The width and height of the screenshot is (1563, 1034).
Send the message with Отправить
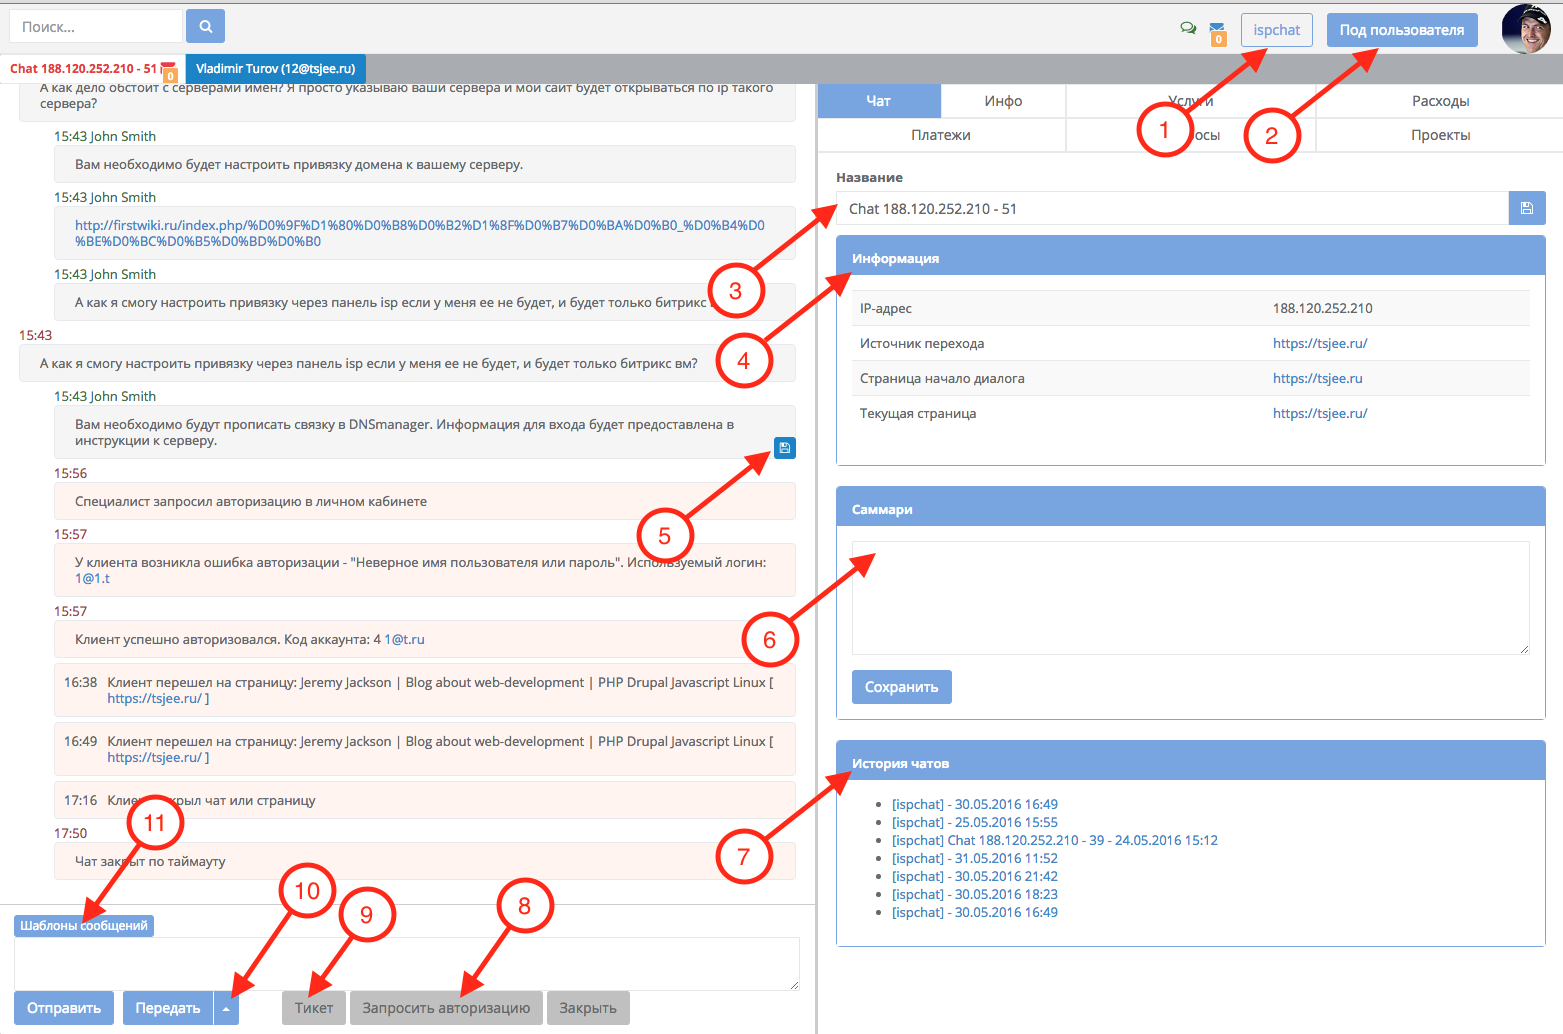[x=64, y=1008]
